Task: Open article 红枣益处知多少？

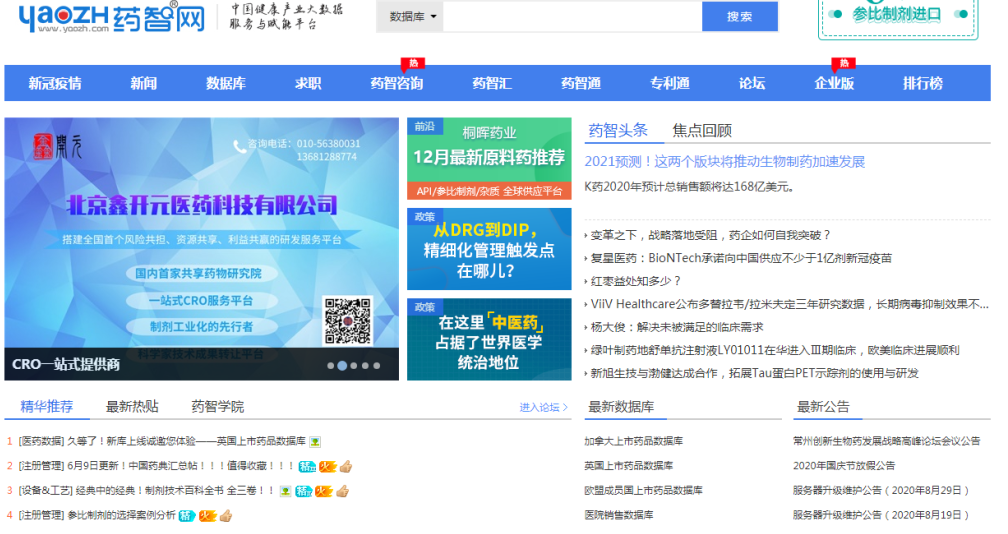Action: (635, 281)
